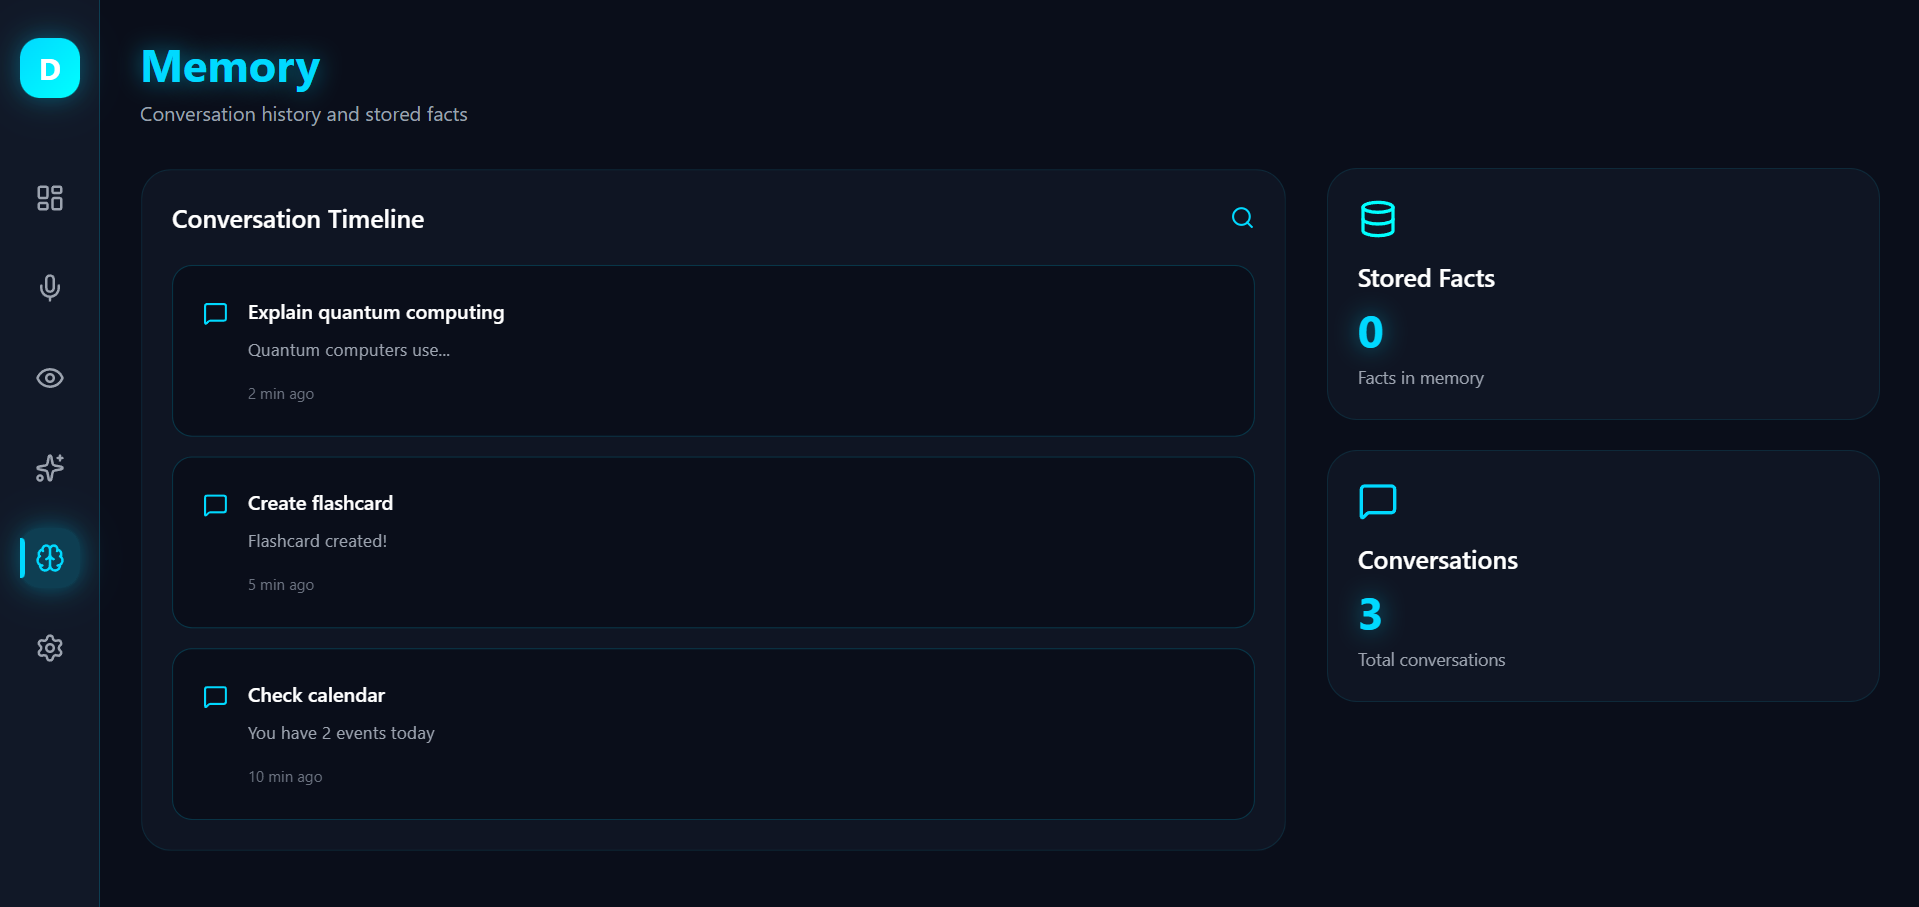Open Settings using the gear icon
Viewport: 1919px width, 907px height.
tap(49, 648)
